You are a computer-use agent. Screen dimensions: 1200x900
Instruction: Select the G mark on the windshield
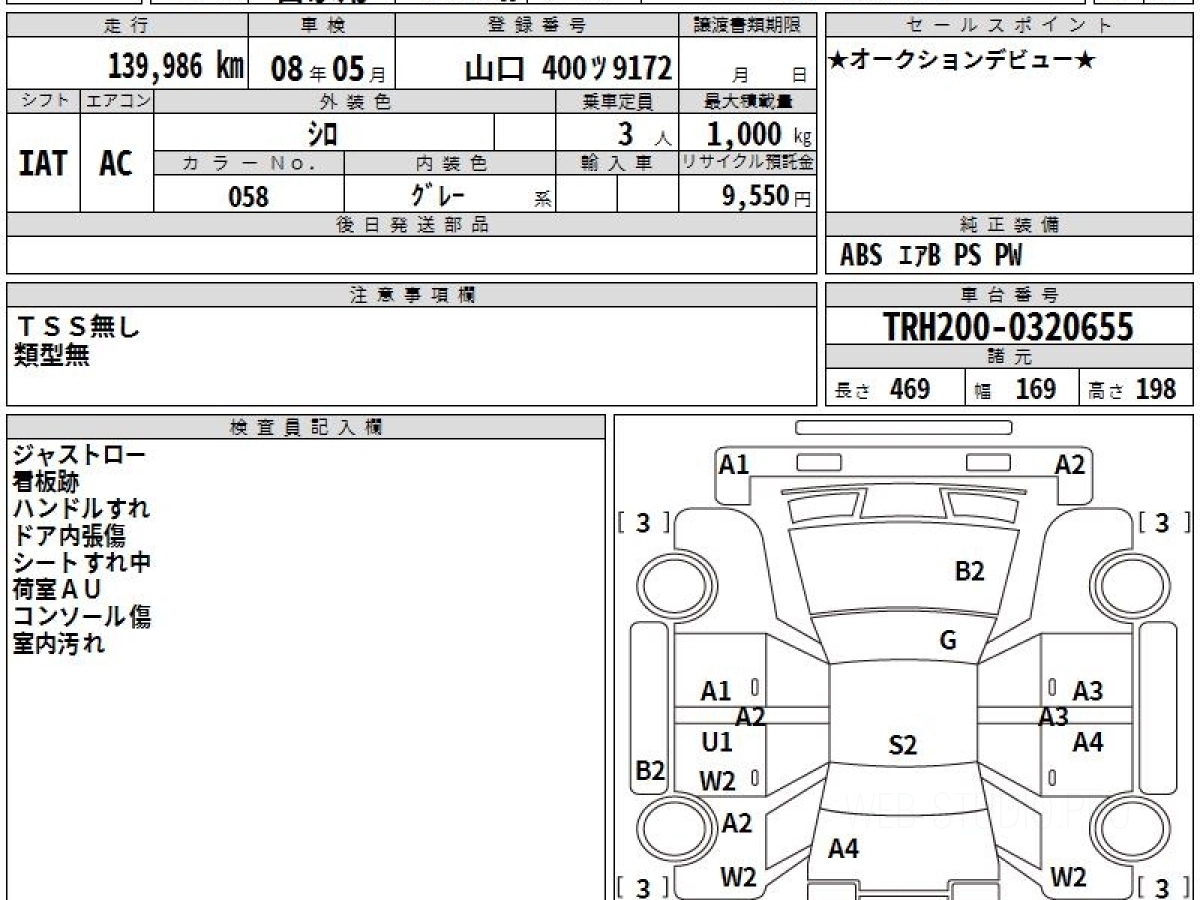point(948,641)
